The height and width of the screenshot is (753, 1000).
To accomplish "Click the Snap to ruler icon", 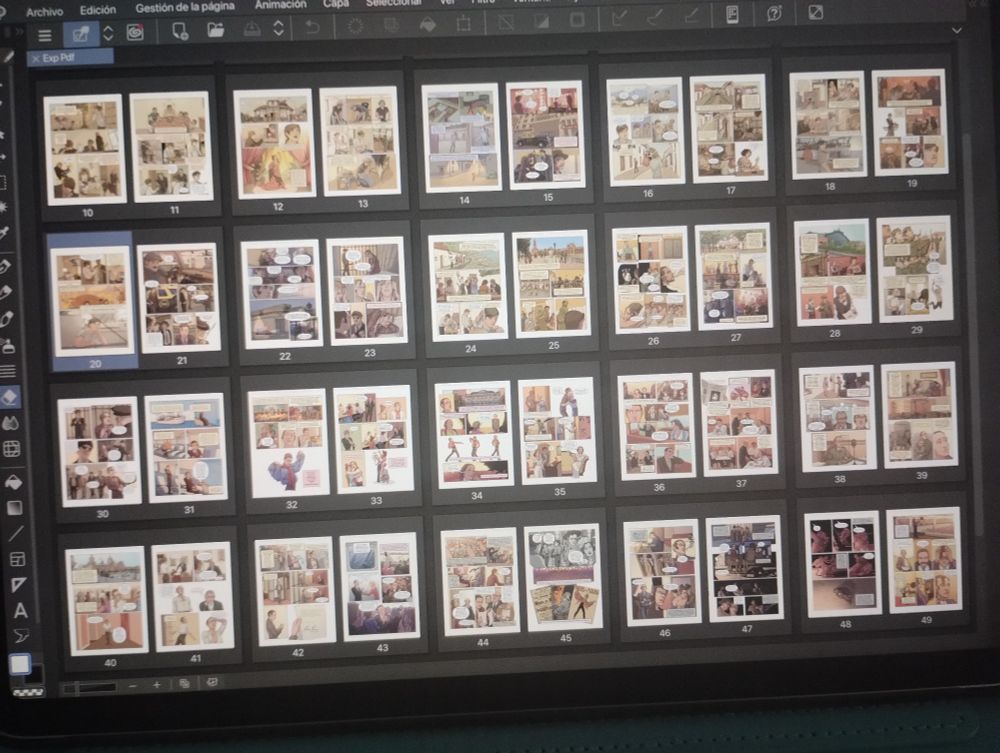I will 619,19.
